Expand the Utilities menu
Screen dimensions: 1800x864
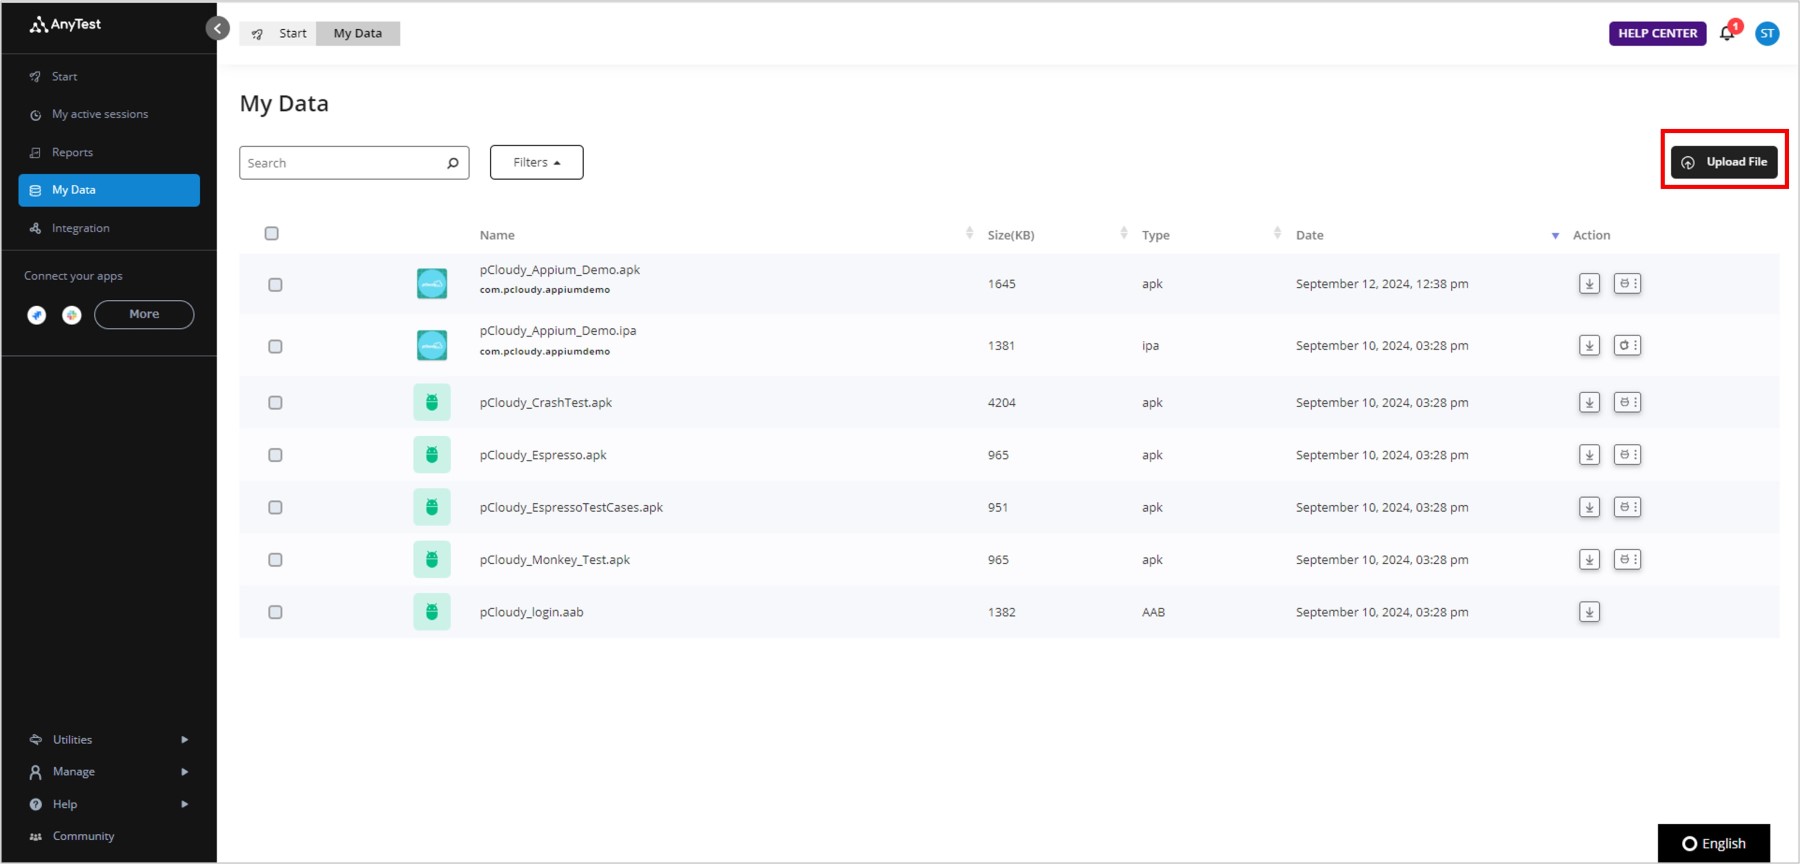click(x=109, y=740)
